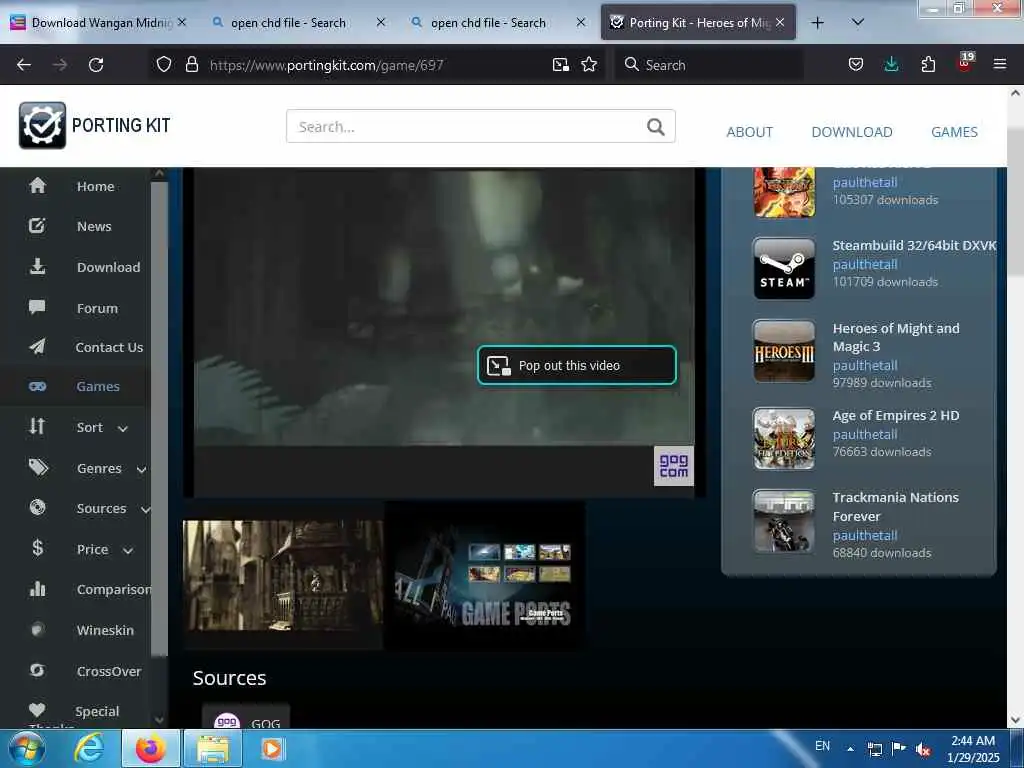Viewport: 1024px width, 768px height.
Task: Click the EN language indicator in tray
Action: click(822, 745)
